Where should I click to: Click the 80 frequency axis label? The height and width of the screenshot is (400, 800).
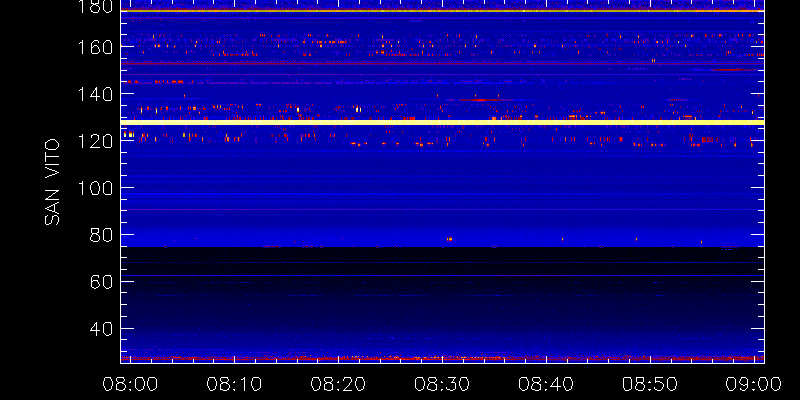click(x=102, y=235)
